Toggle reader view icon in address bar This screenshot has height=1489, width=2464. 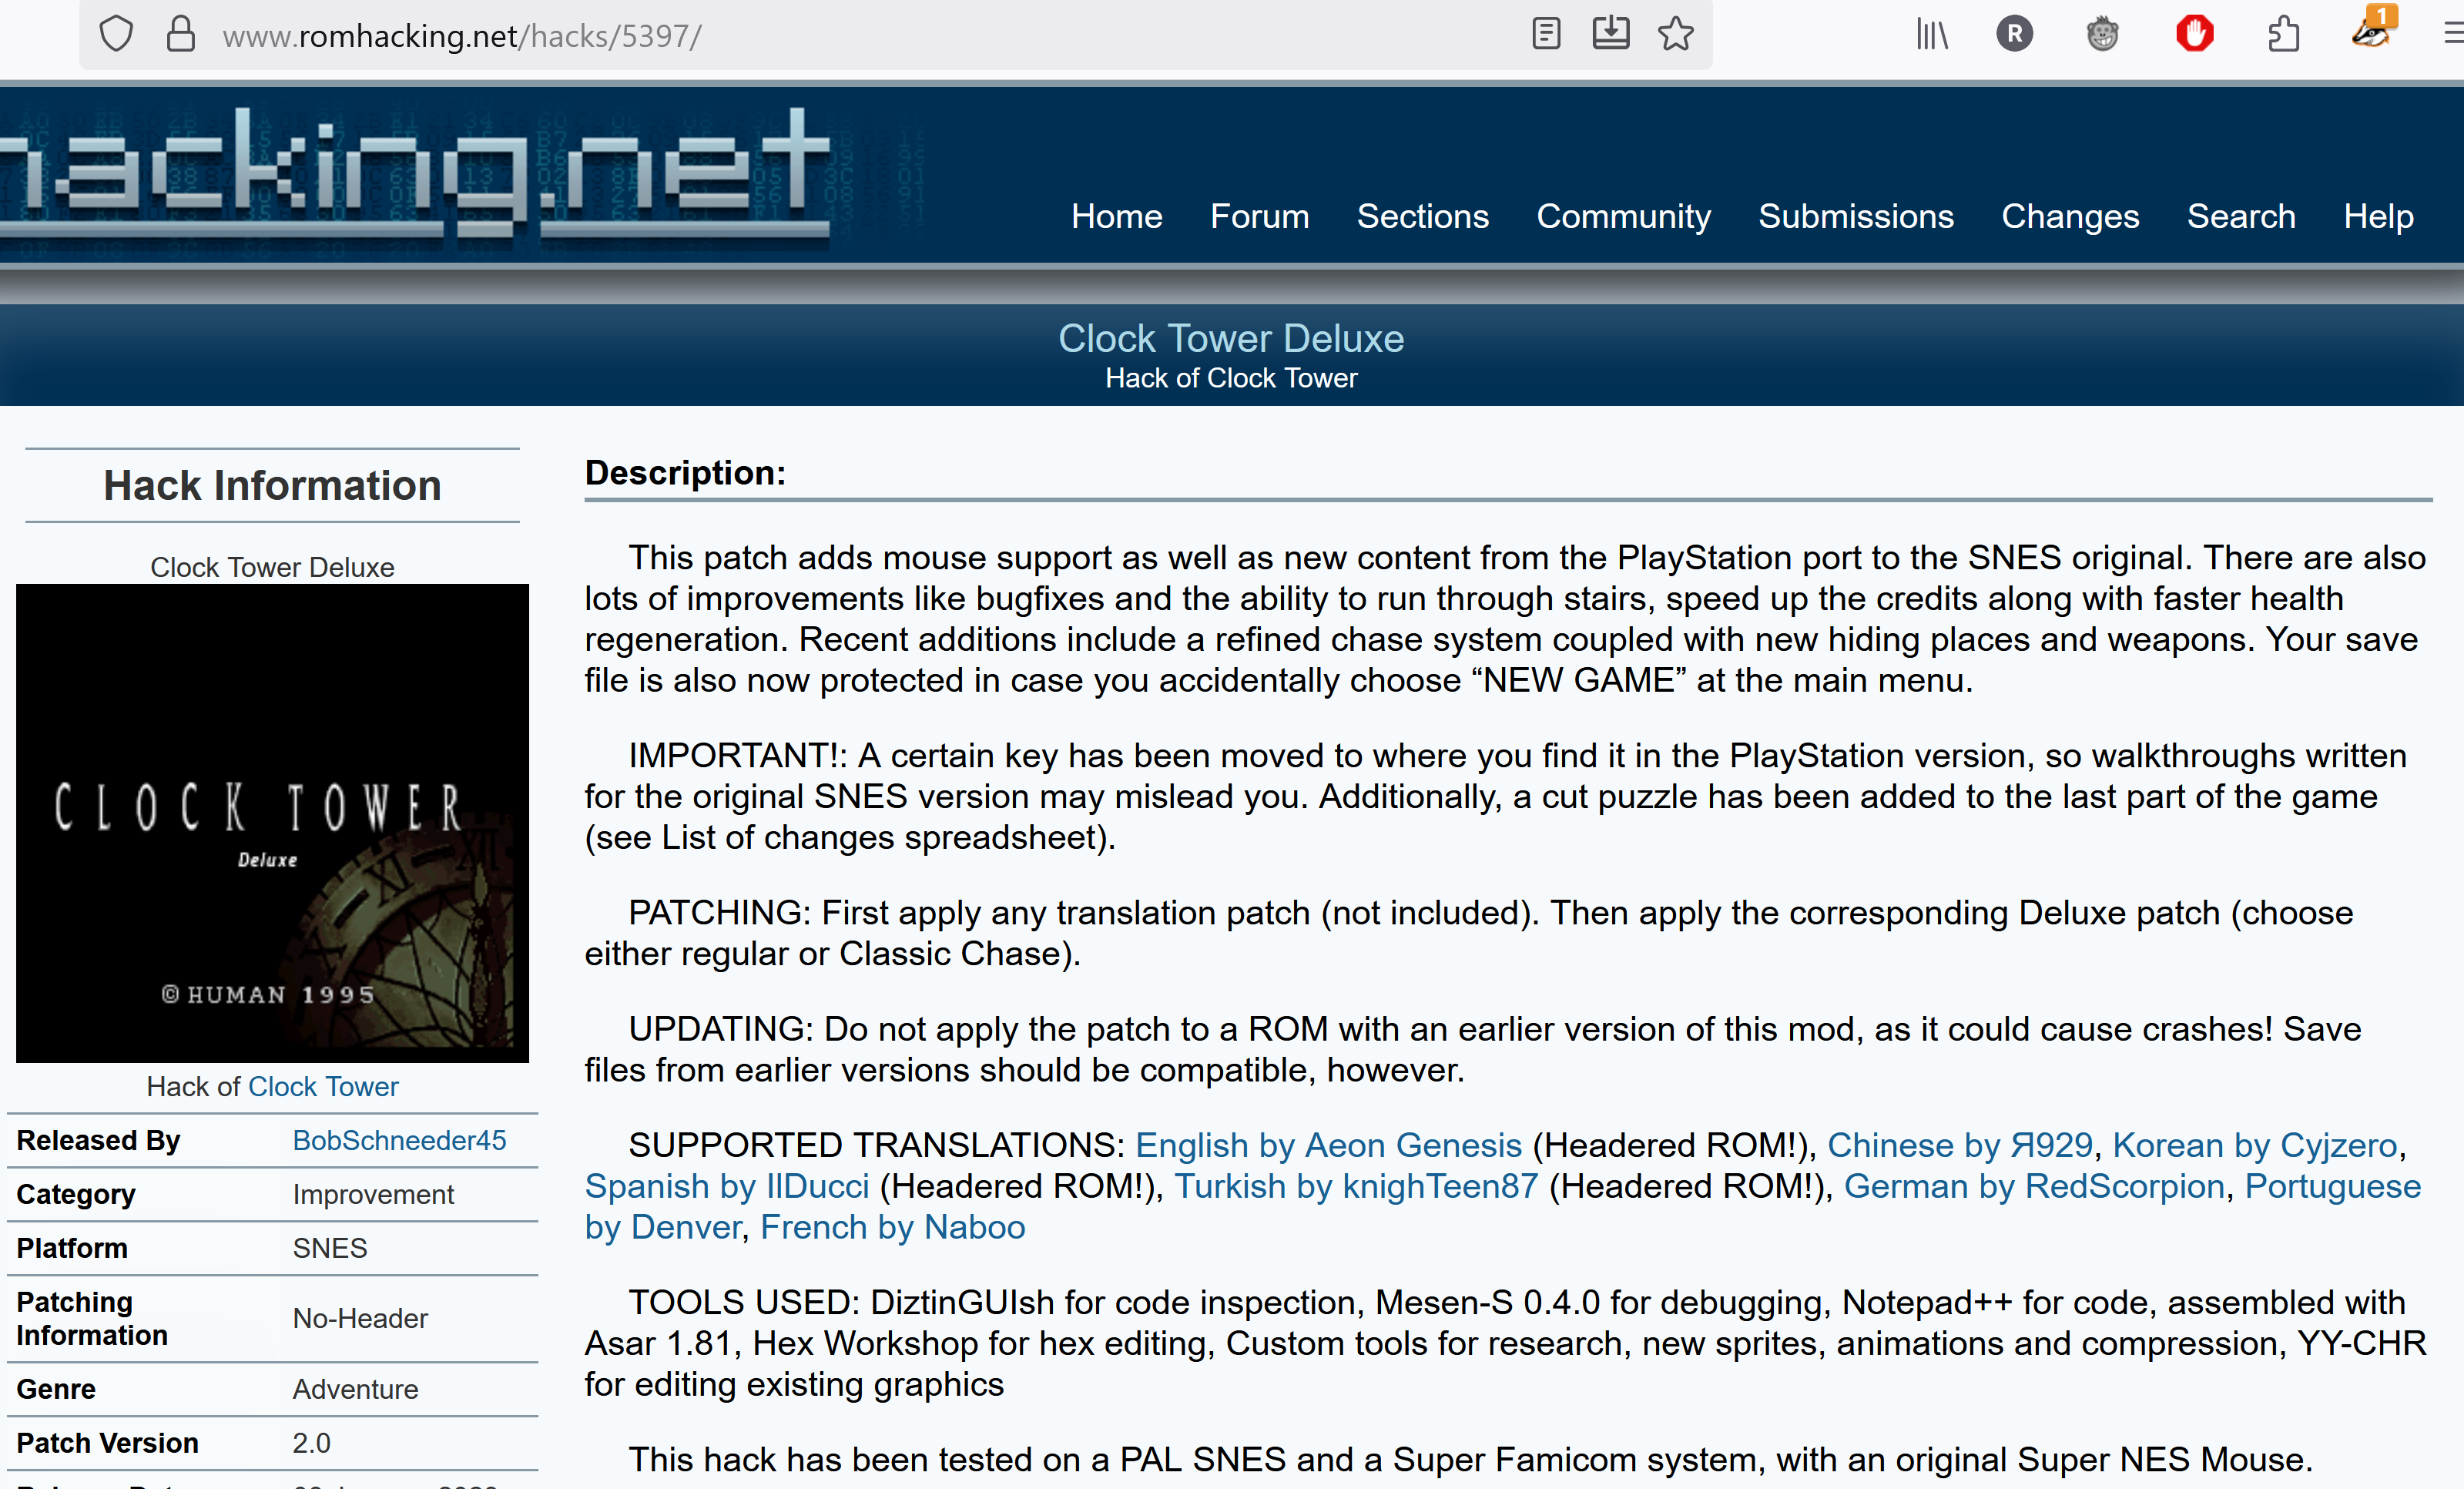[x=1545, y=34]
